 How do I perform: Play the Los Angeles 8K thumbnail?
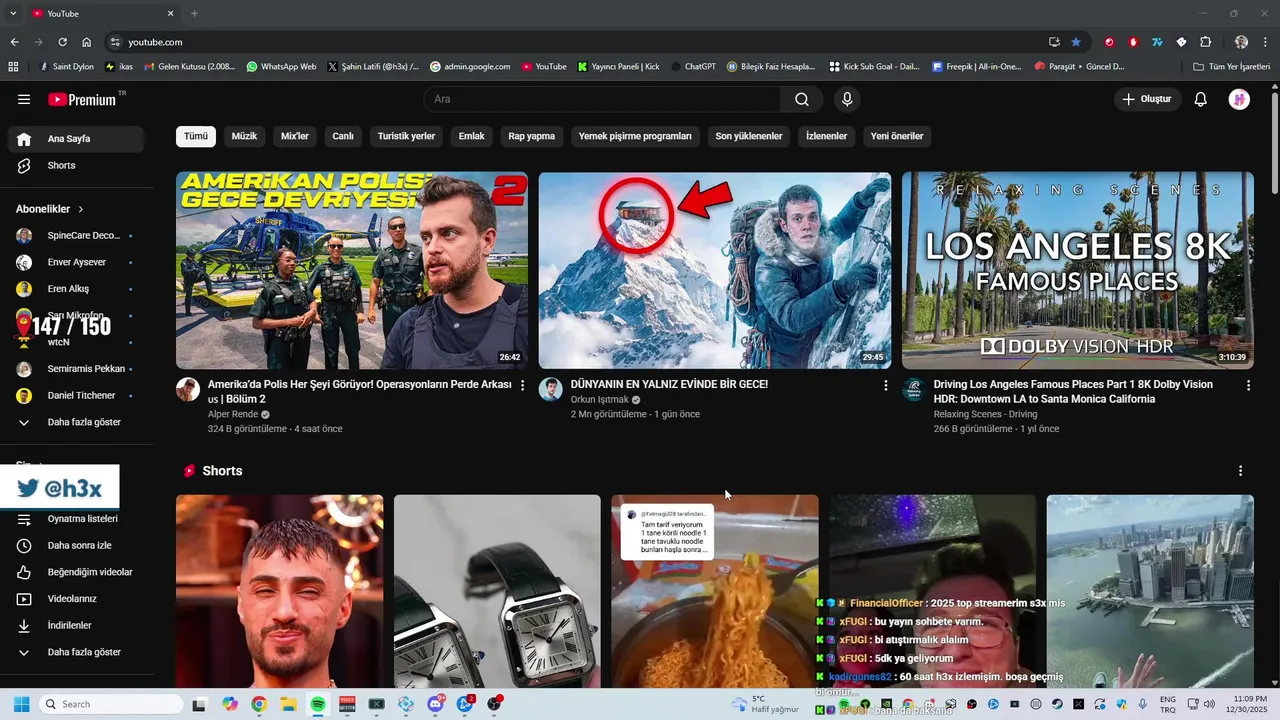pos(1078,270)
